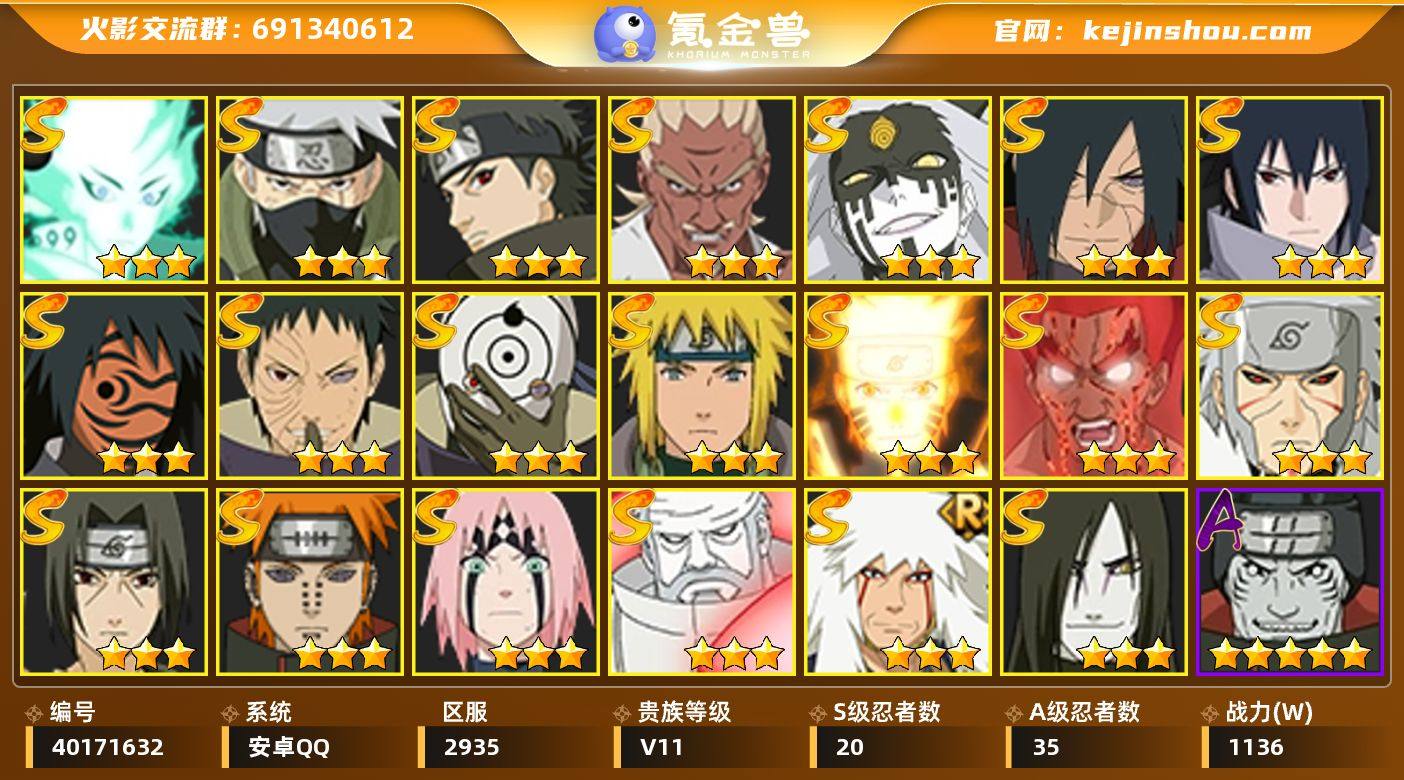Screen dimensions: 1404x780
Task: Select the pink-haired Sakura card
Action: click(x=506, y=581)
